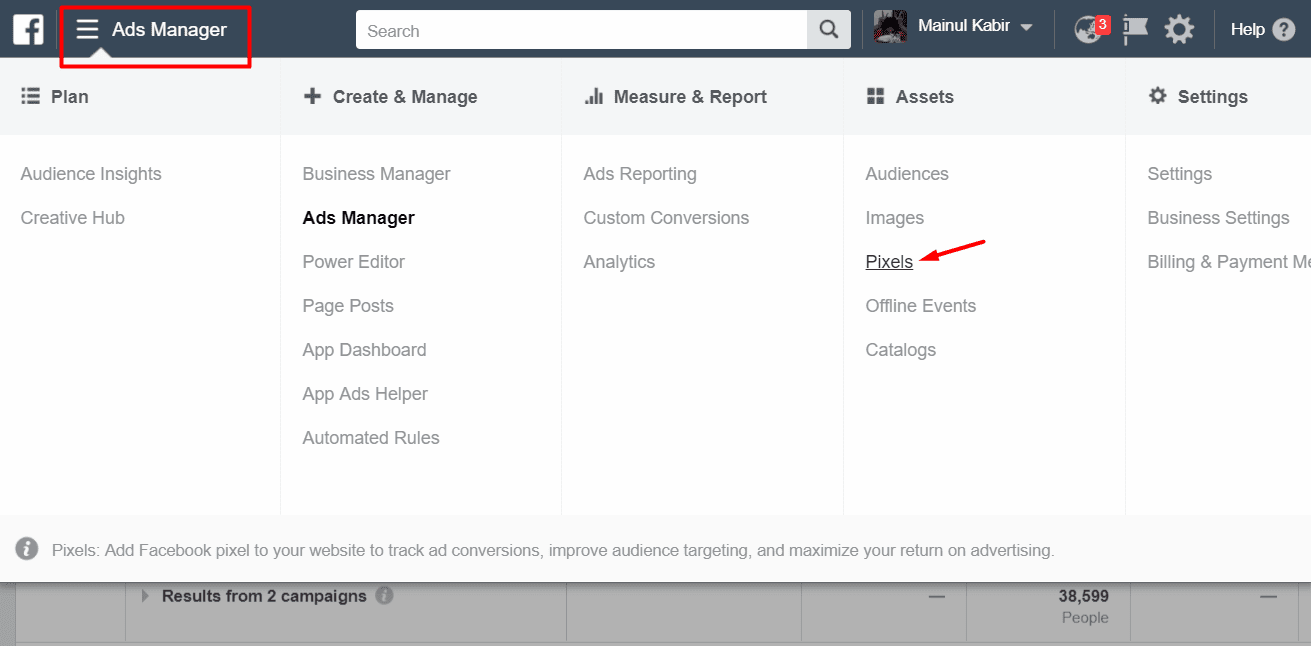Click the Plan list icon
The image size is (1311, 646).
coord(30,96)
